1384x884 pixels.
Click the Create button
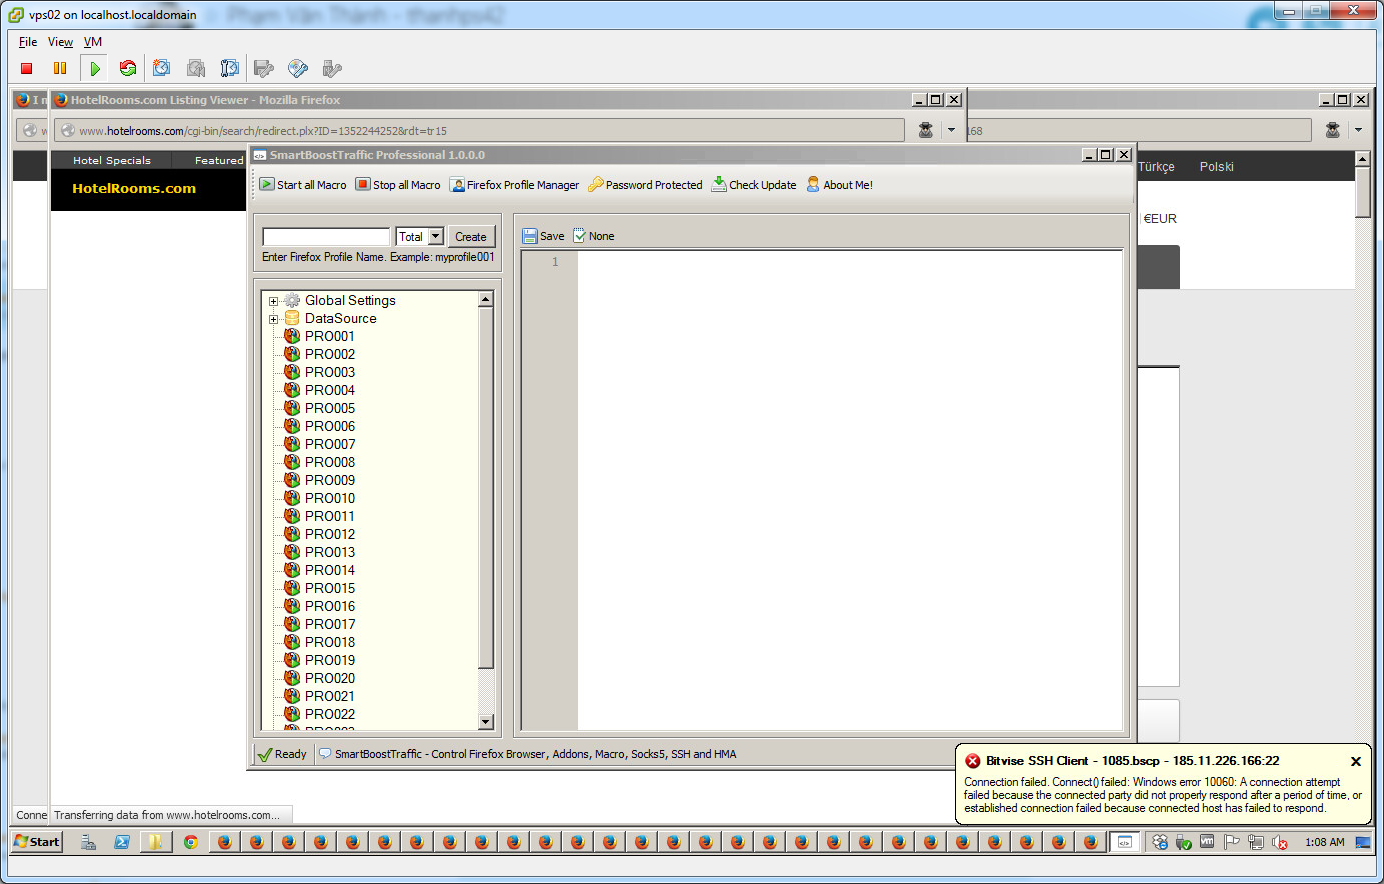(x=471, y=237)
